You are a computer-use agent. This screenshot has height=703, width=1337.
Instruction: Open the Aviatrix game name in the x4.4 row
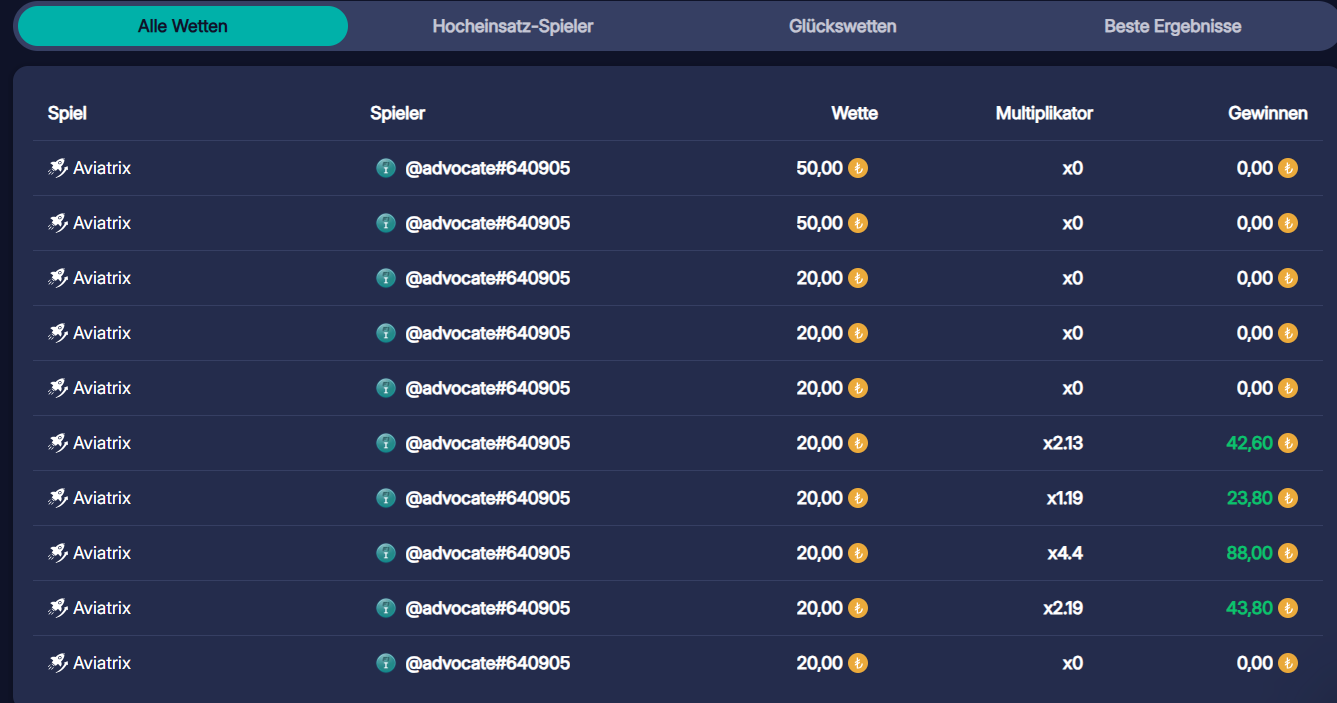point(102,553)
